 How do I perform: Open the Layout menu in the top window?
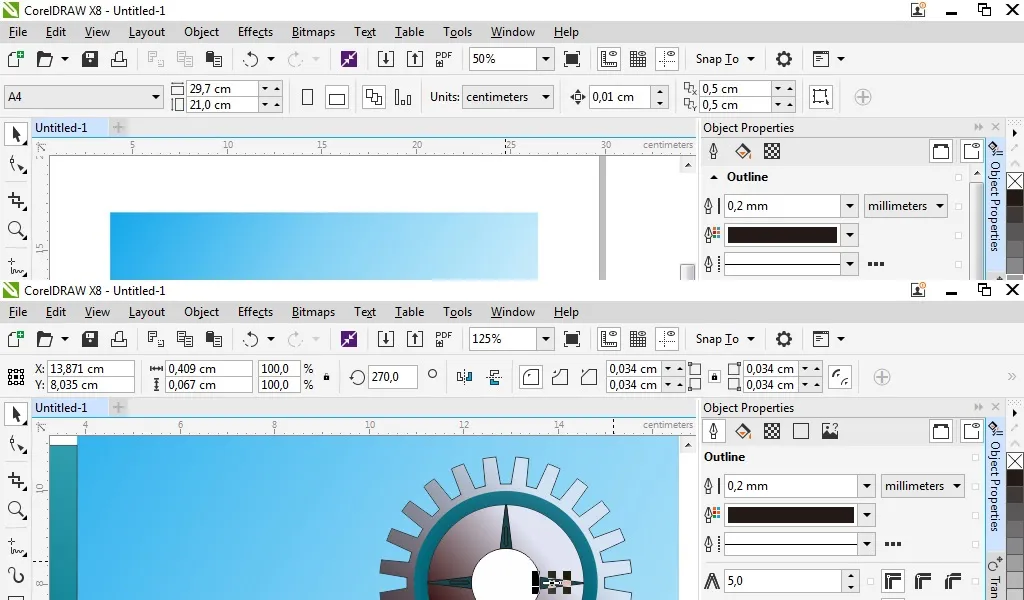coord(146,32)
